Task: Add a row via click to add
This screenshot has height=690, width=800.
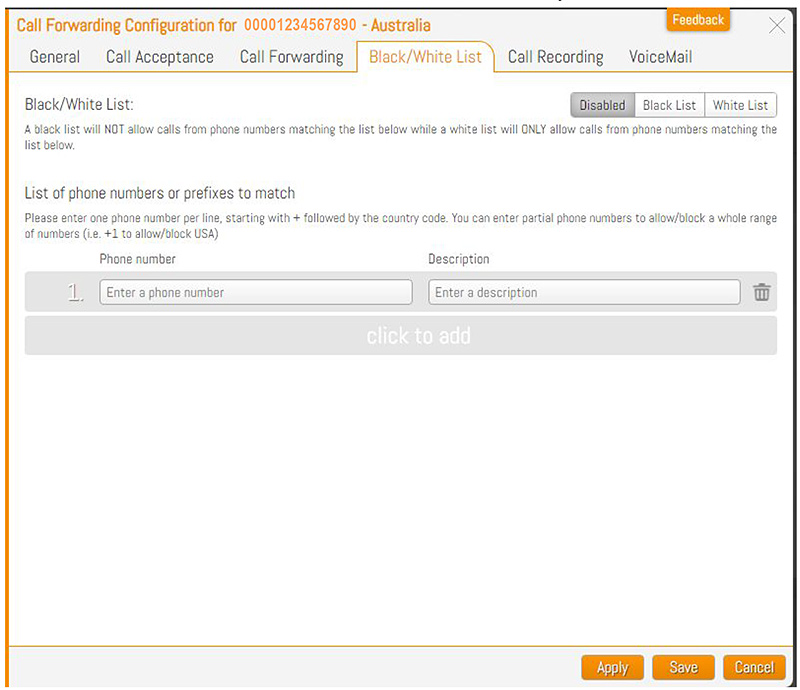Action: (401, 335)
